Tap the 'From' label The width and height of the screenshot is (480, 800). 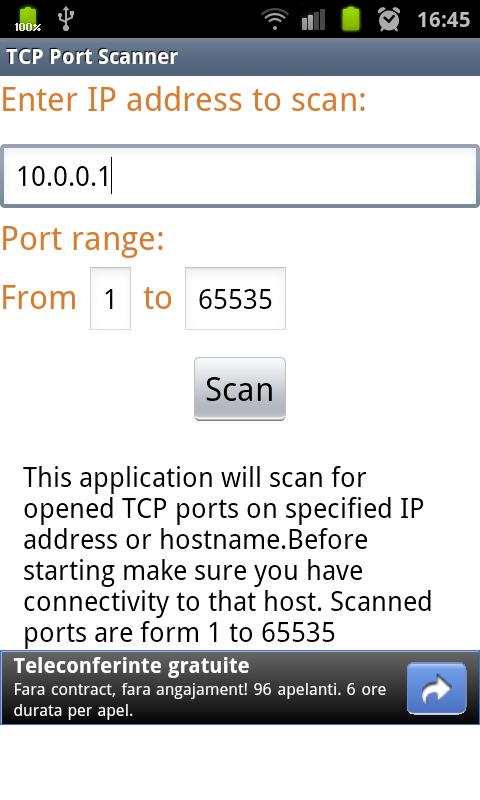click(39, 297)
